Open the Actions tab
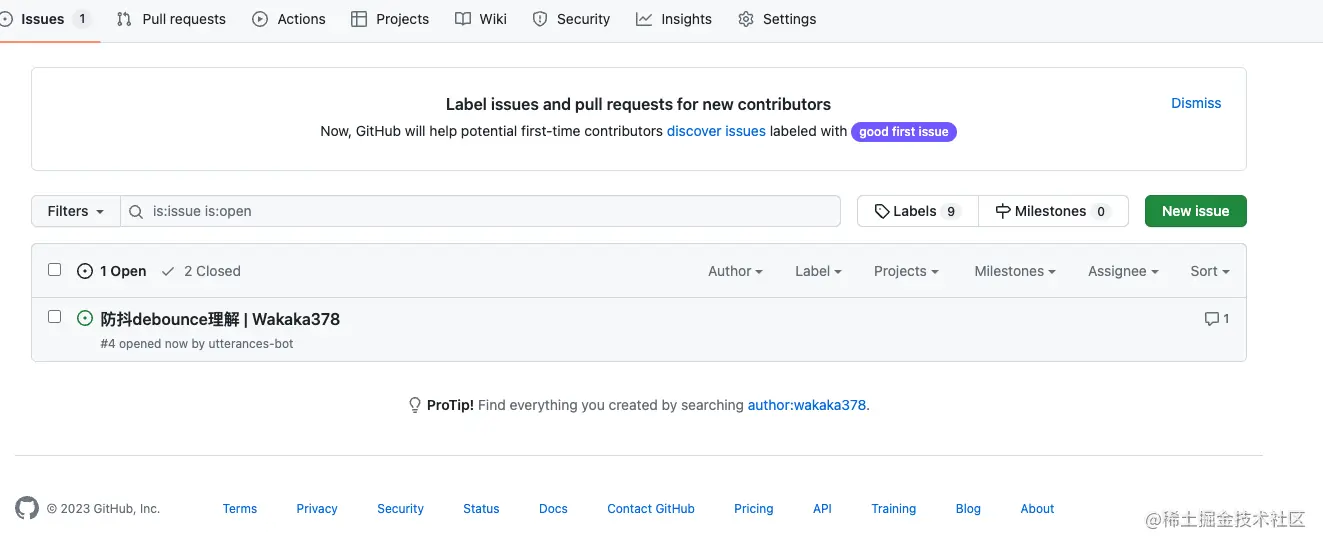The height and width of the screenshot is (547, 1323). 289,19
